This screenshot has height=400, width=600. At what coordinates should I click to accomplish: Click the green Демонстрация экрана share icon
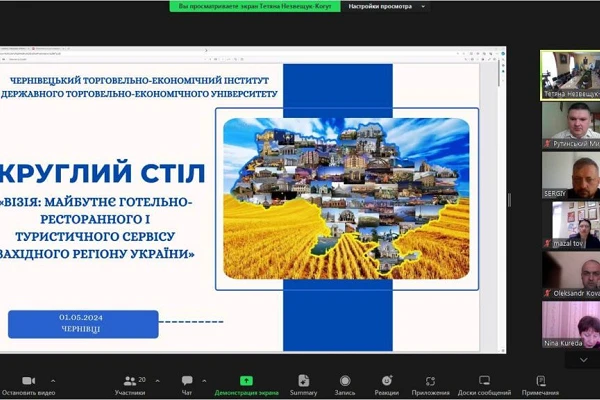[247, 381]
